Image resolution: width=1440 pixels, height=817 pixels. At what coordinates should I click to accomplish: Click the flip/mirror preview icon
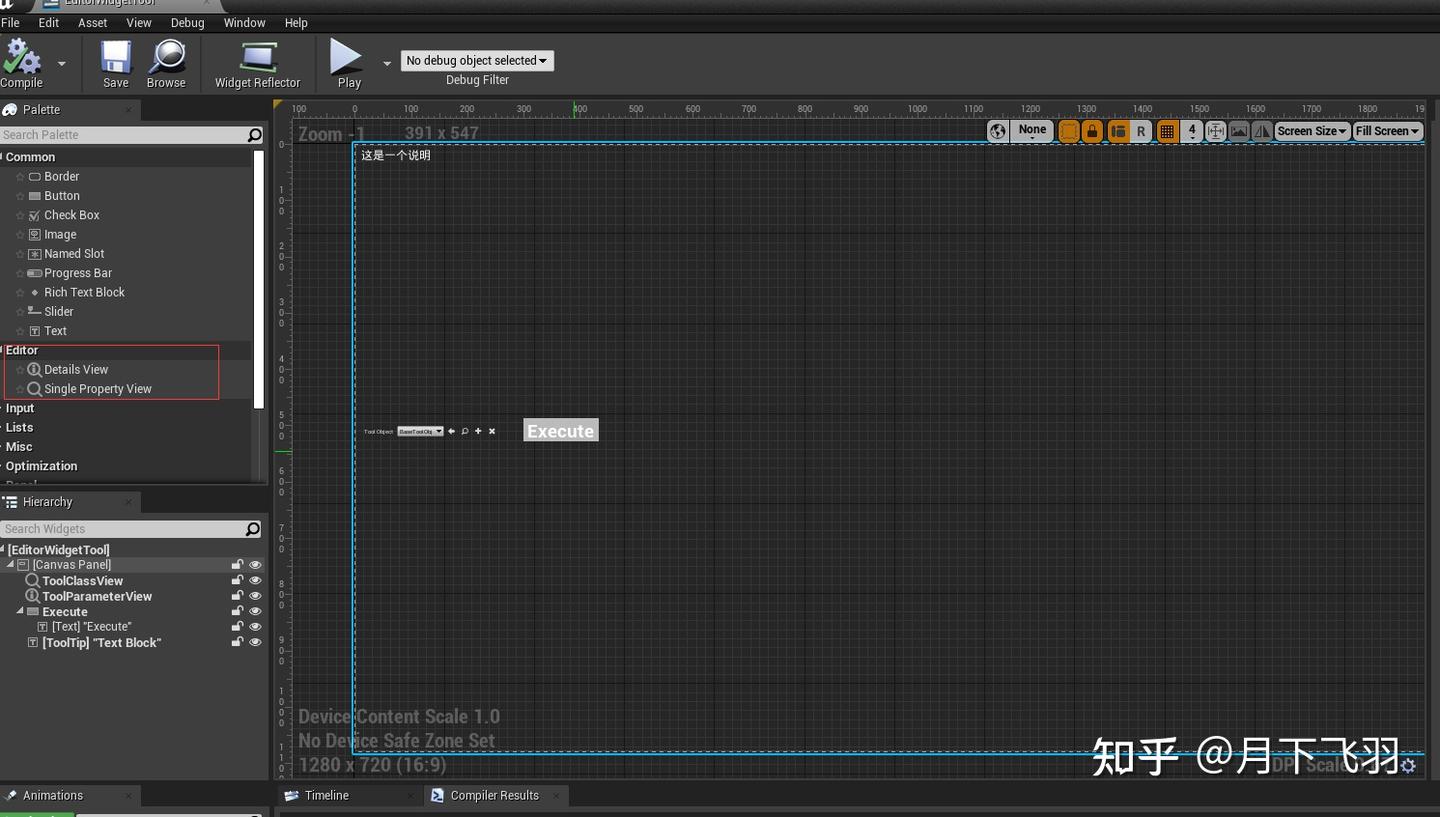(1261, 131)
